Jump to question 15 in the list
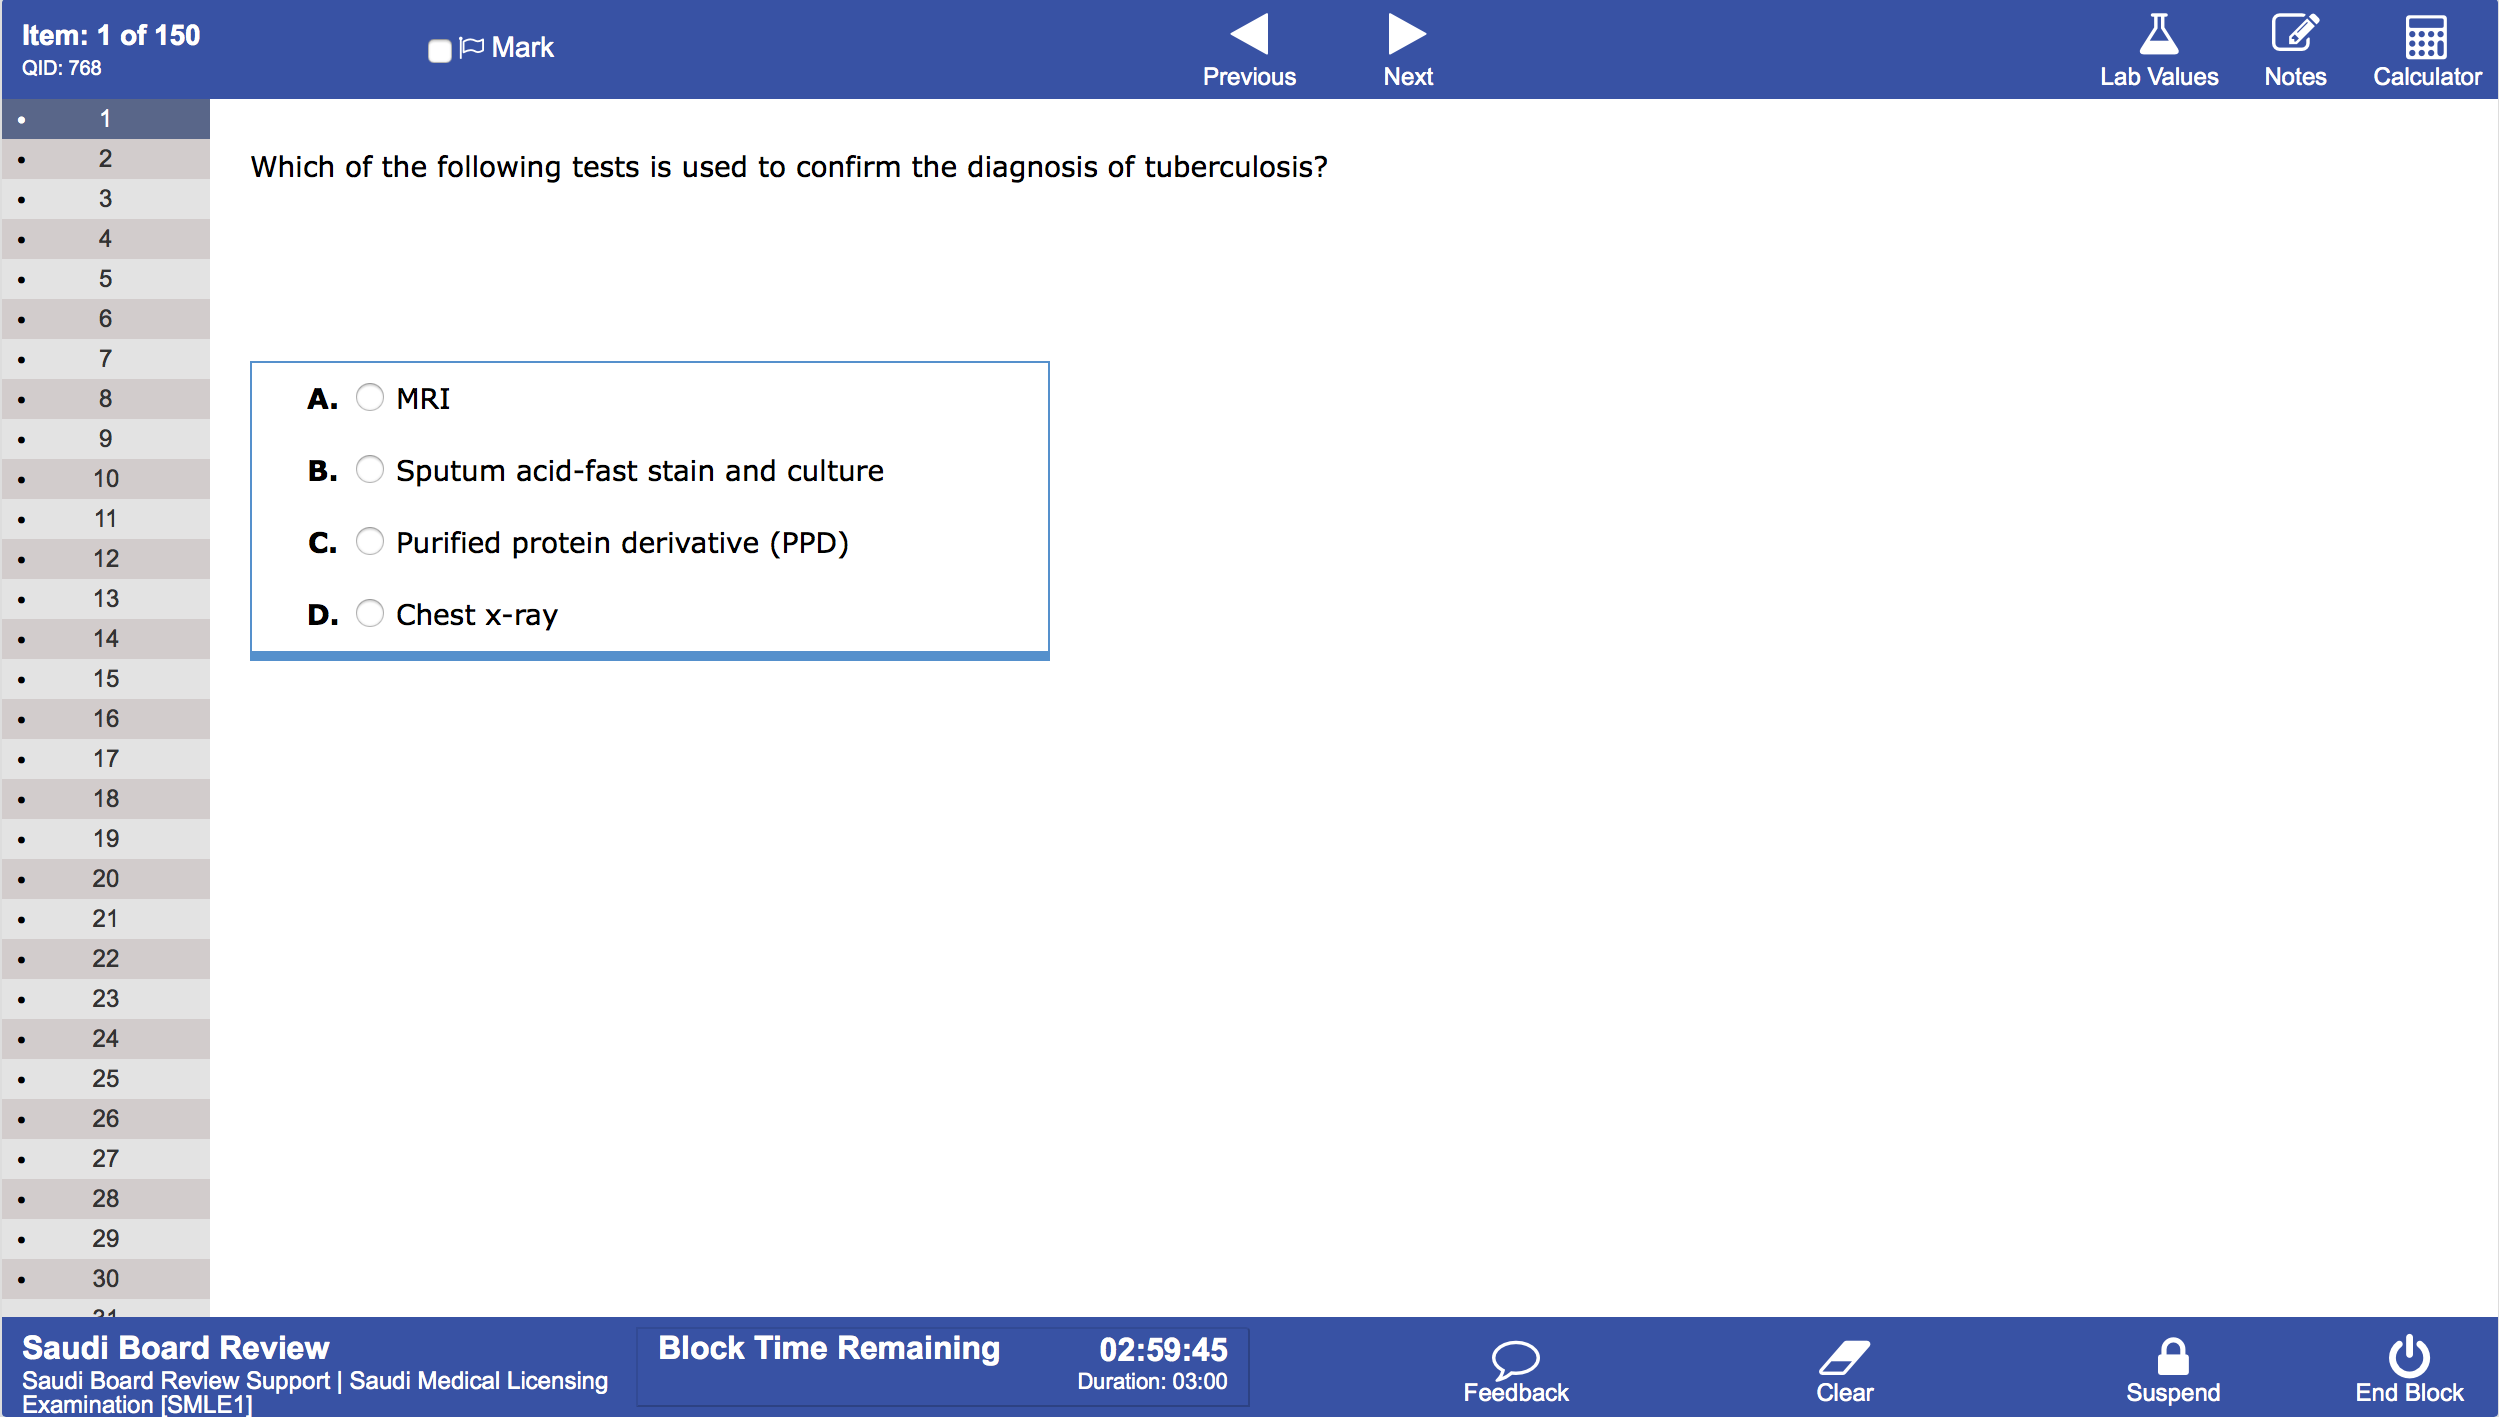This screenshot has height=1417, width=2499. pyautogui.click(x=105, y=679)
